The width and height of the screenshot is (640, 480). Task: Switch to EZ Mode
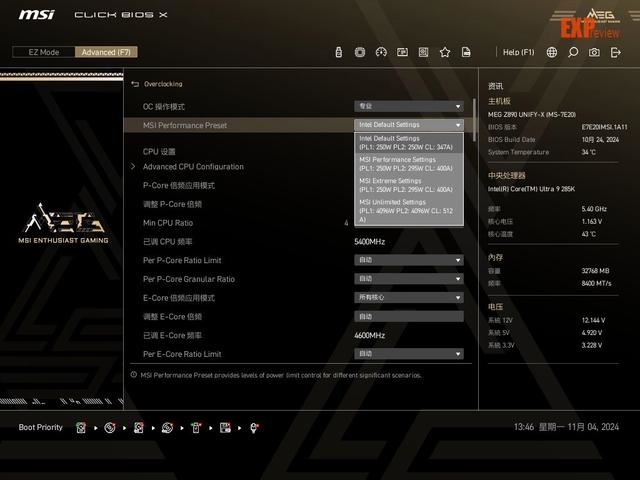pyautogui.click(x=42, y=52)
